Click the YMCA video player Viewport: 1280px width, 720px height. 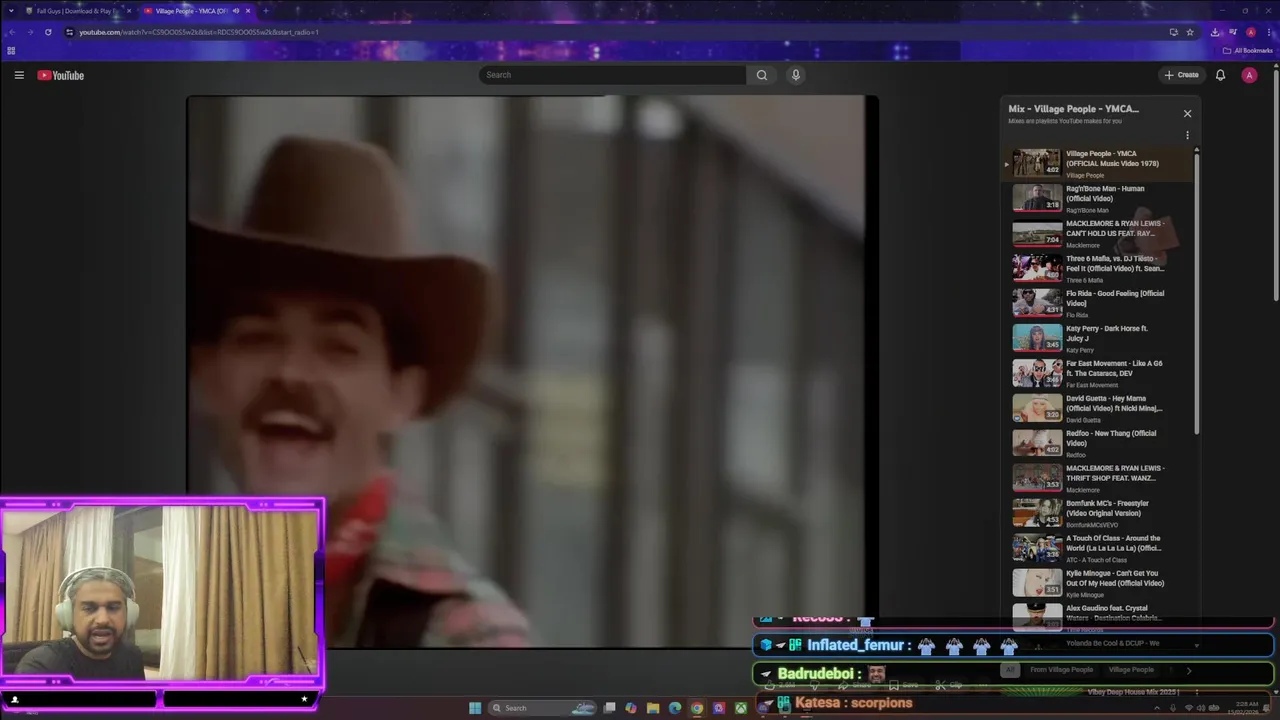pos(532,372)
